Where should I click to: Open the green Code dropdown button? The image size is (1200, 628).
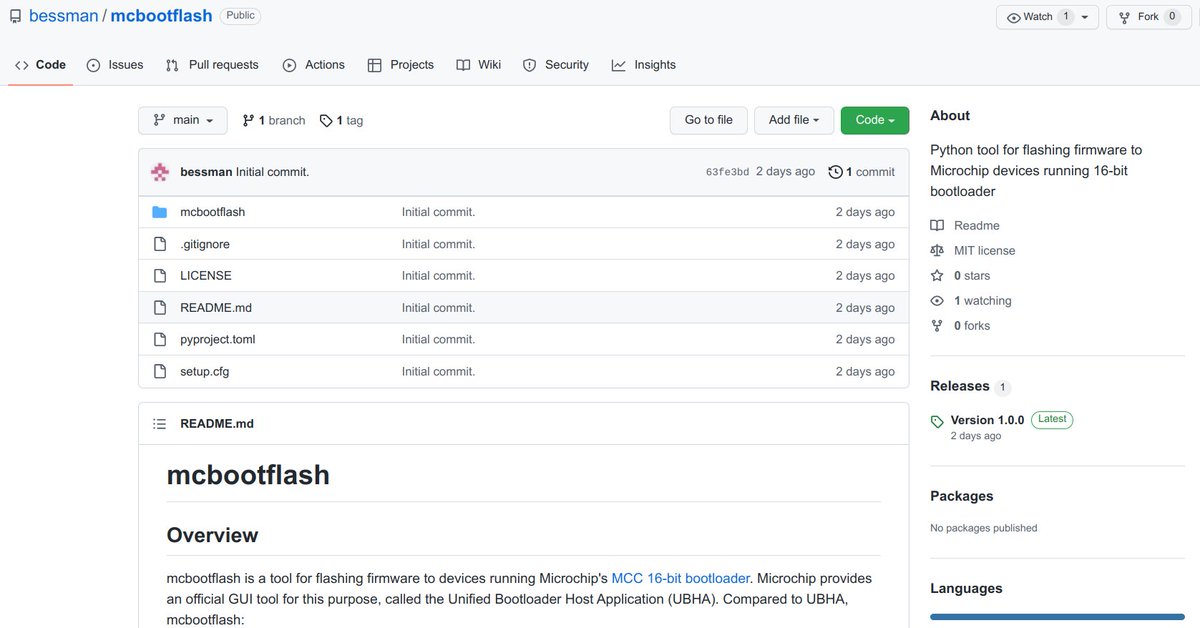click(x=875, y=120)
